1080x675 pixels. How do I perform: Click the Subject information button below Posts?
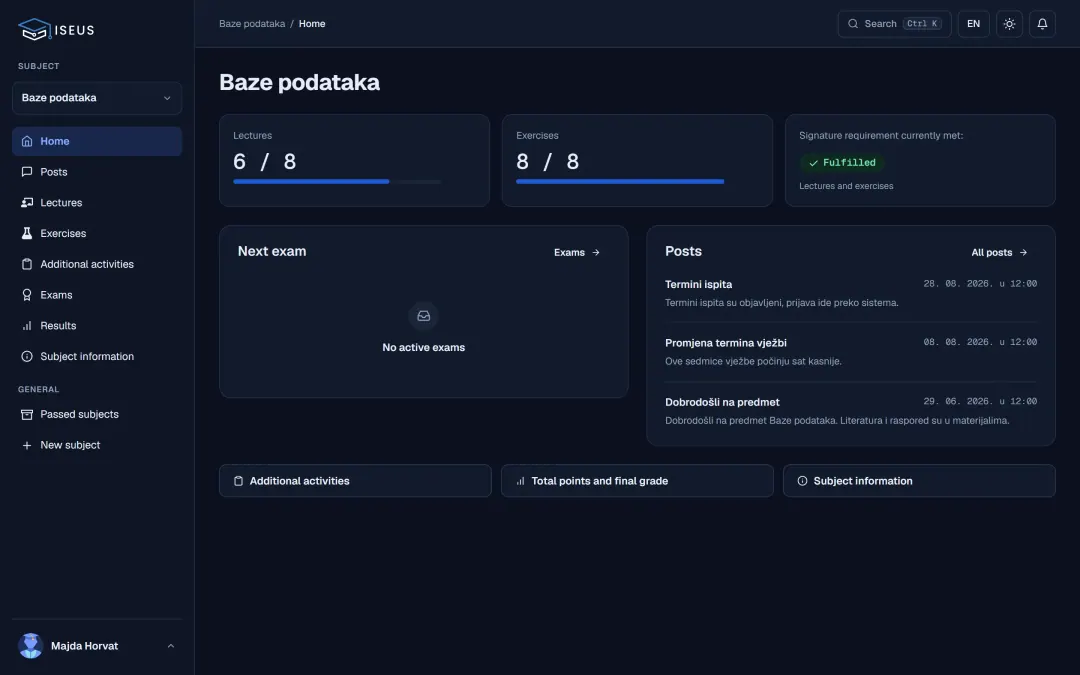[x=919, y=481]
